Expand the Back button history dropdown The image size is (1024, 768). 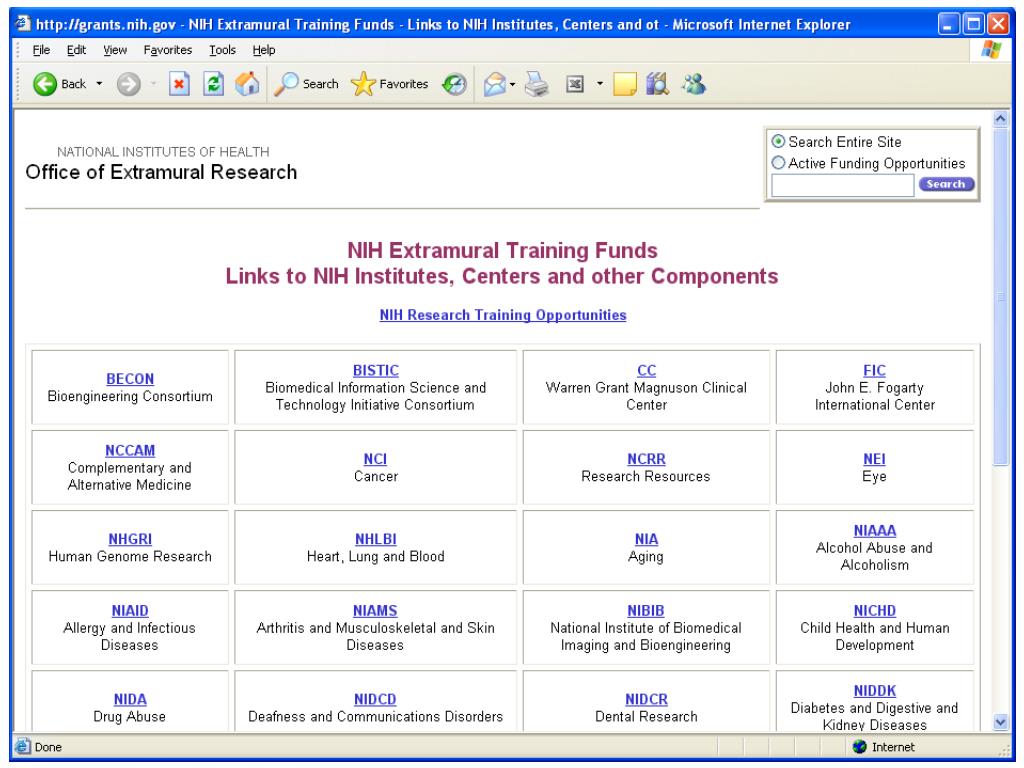pyautogui.click(x=99, y=84)
